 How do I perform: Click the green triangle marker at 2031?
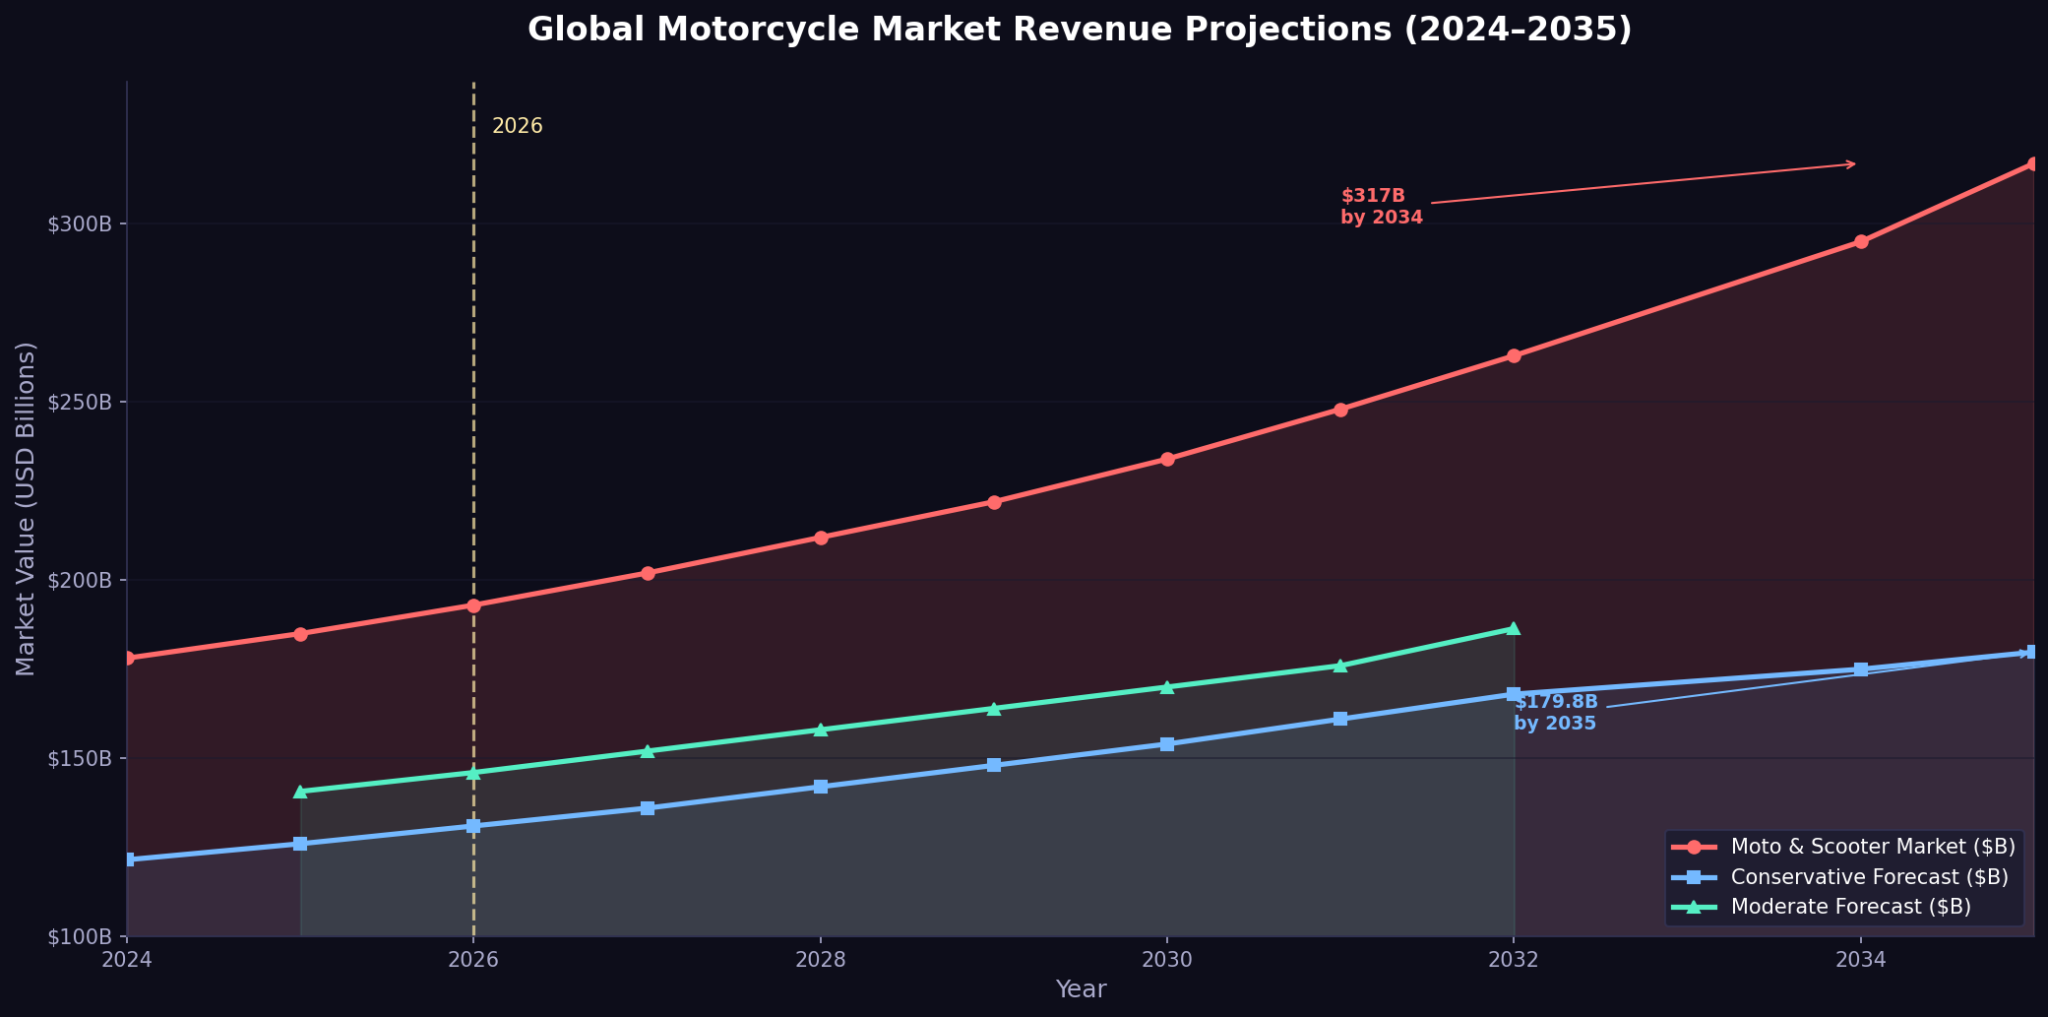[1340, 665]
